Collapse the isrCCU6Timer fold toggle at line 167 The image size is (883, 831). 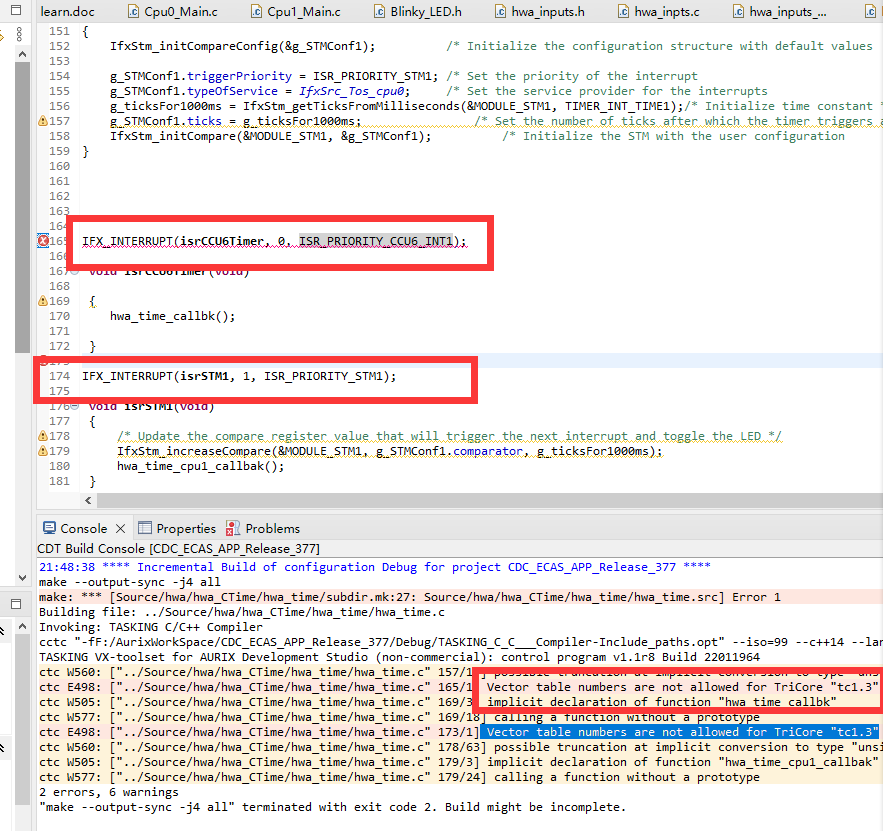[x=74, y=271]
